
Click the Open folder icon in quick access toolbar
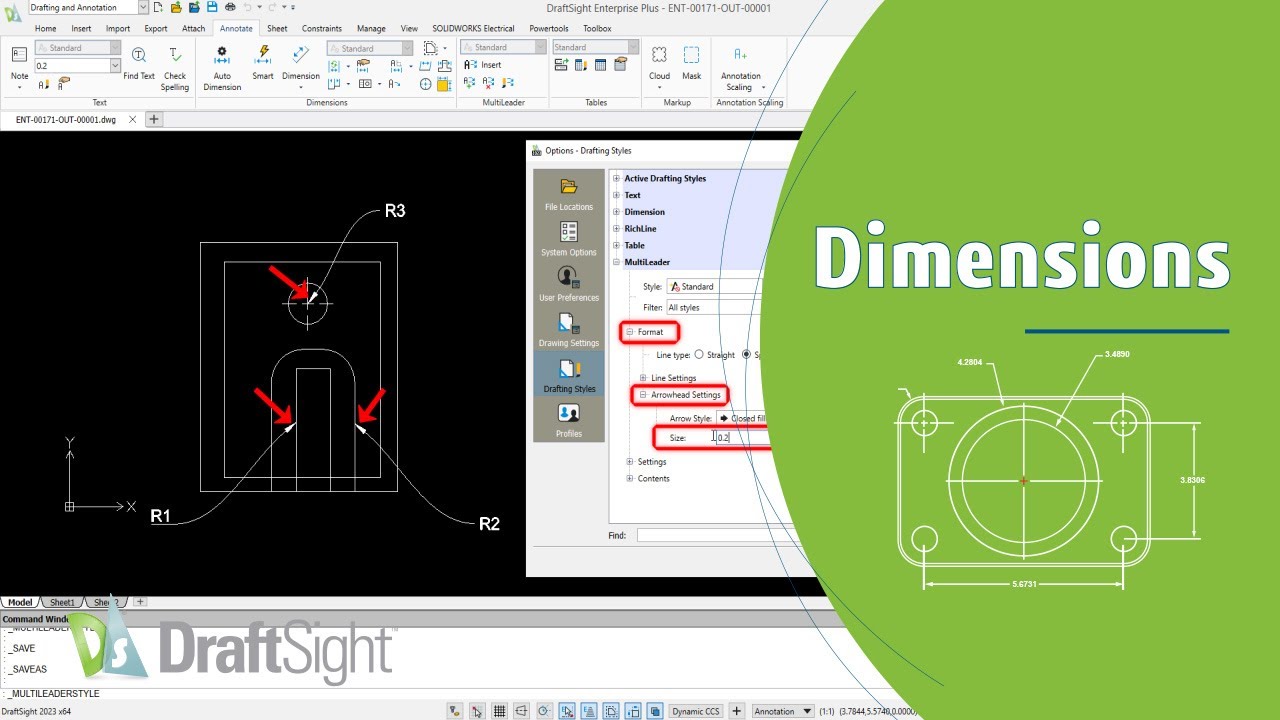pos(176,7)
